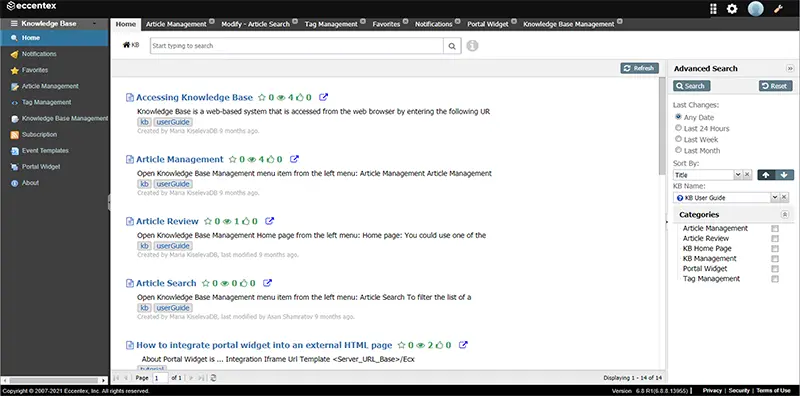
Task: Click the info icon beside search
Action: [472, 46]
